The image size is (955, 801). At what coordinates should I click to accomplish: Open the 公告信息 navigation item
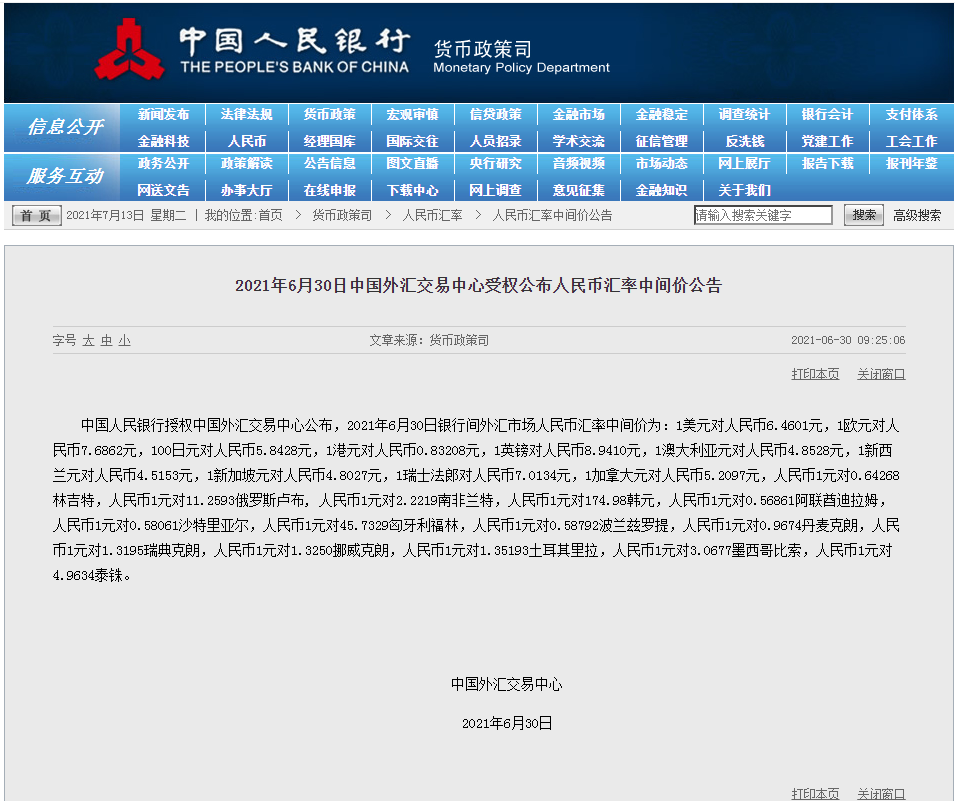(x=329, y=164)
